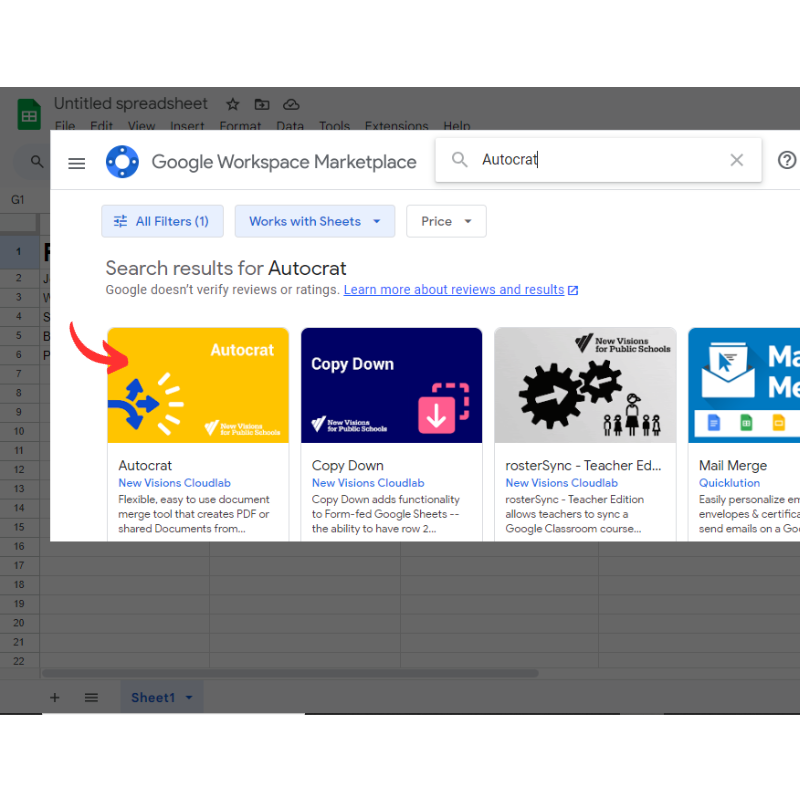
Task: Open All Filters (1) panel
Action: point(162,221)
